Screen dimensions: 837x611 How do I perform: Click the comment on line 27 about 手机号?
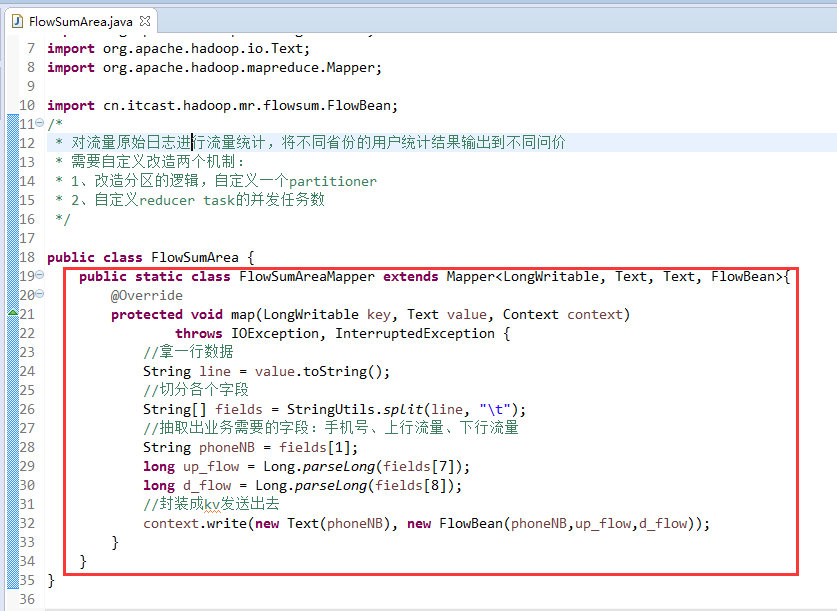[331, 428]
